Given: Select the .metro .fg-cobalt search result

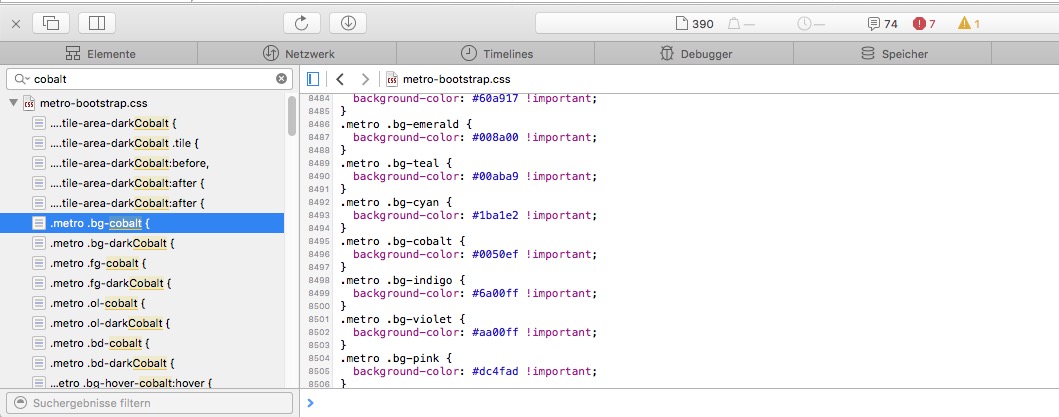Looking at the screenshot, I should [x=97, y=263].
